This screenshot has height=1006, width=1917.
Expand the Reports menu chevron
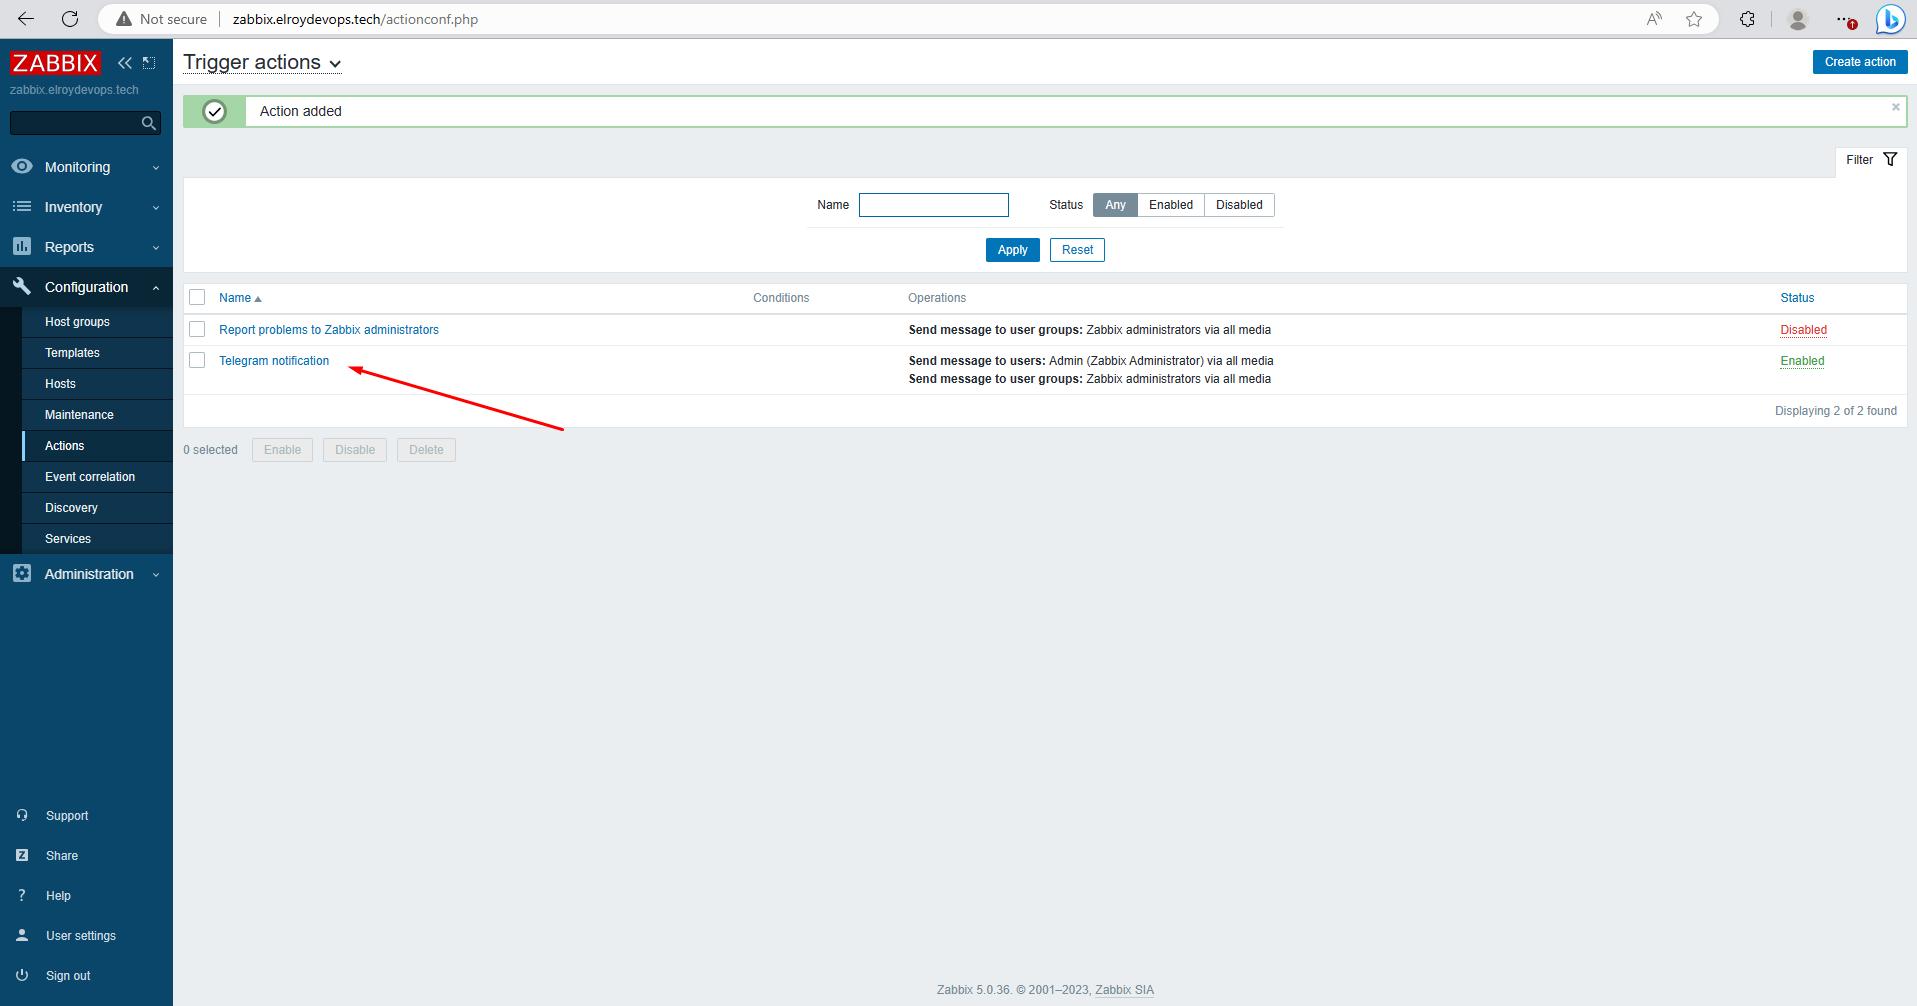pyautogui.click(x=156, y=248)
